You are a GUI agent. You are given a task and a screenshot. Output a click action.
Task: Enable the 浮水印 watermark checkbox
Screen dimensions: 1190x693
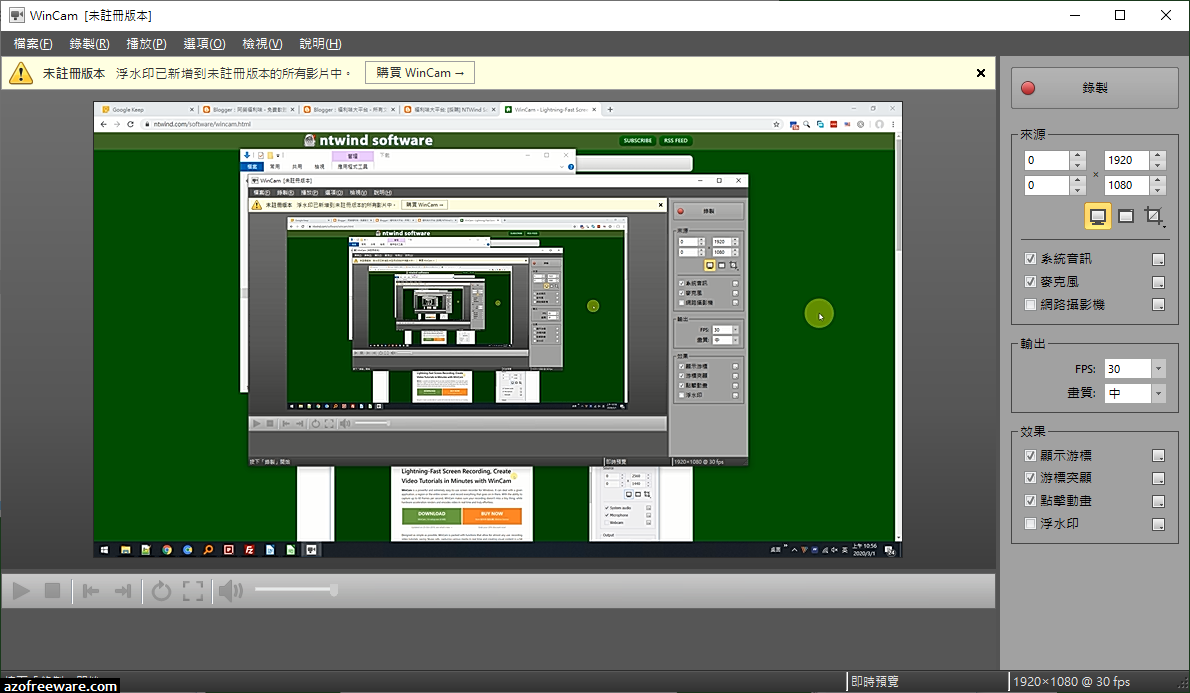pos(1031,522)
